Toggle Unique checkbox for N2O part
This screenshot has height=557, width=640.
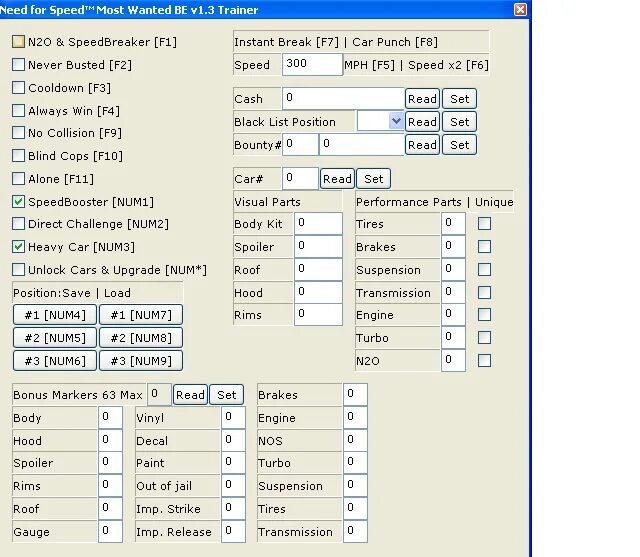[x=484, y=360]
